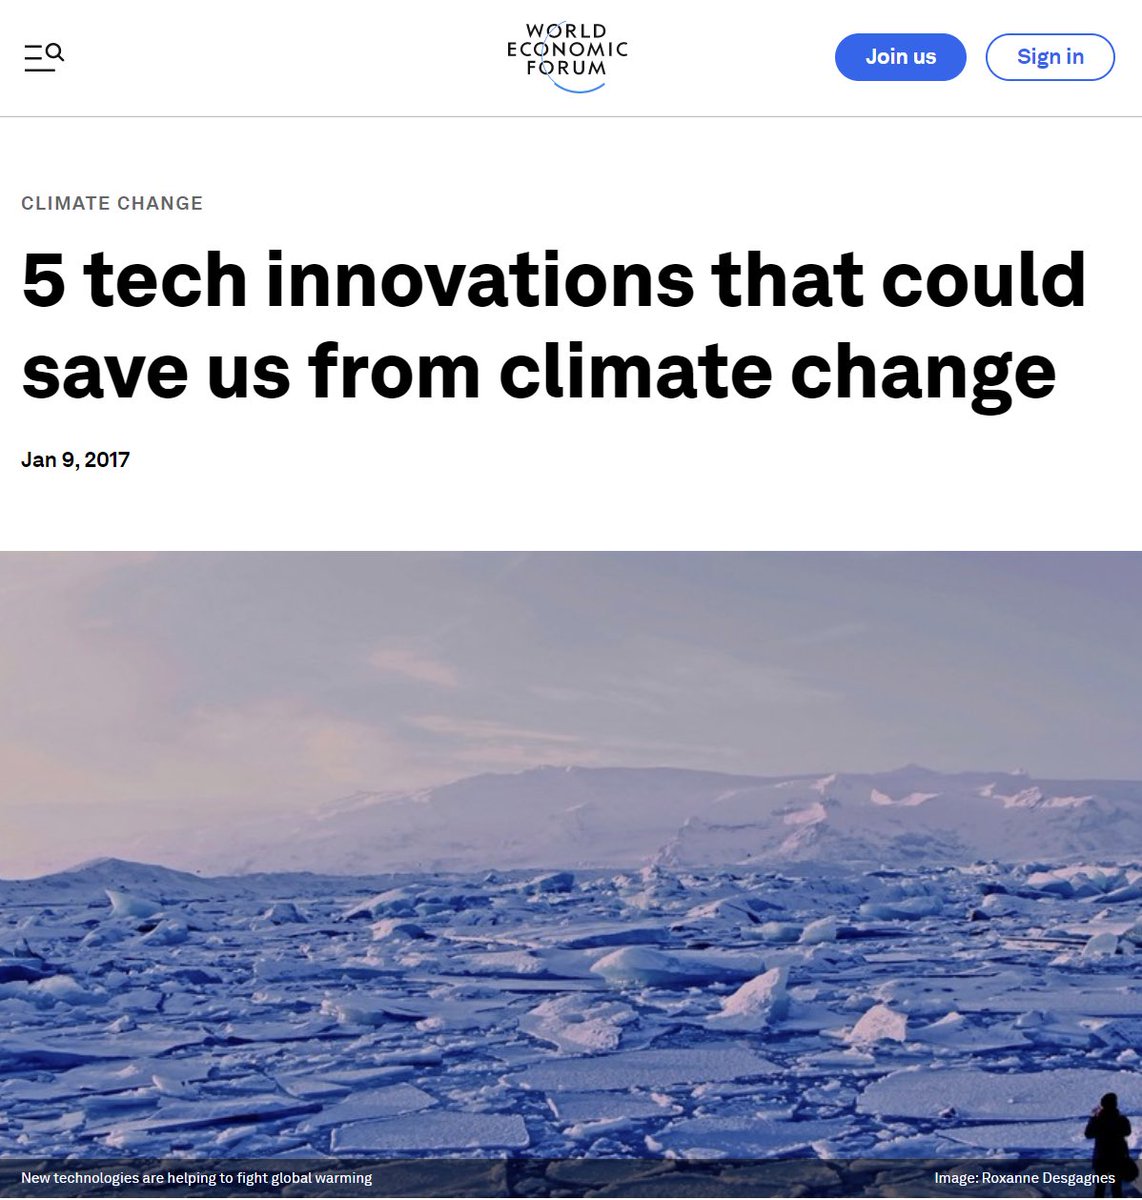Click the Sign in button
Viewport: 1142px width, 1200px height.
(x=1050, y=57)
